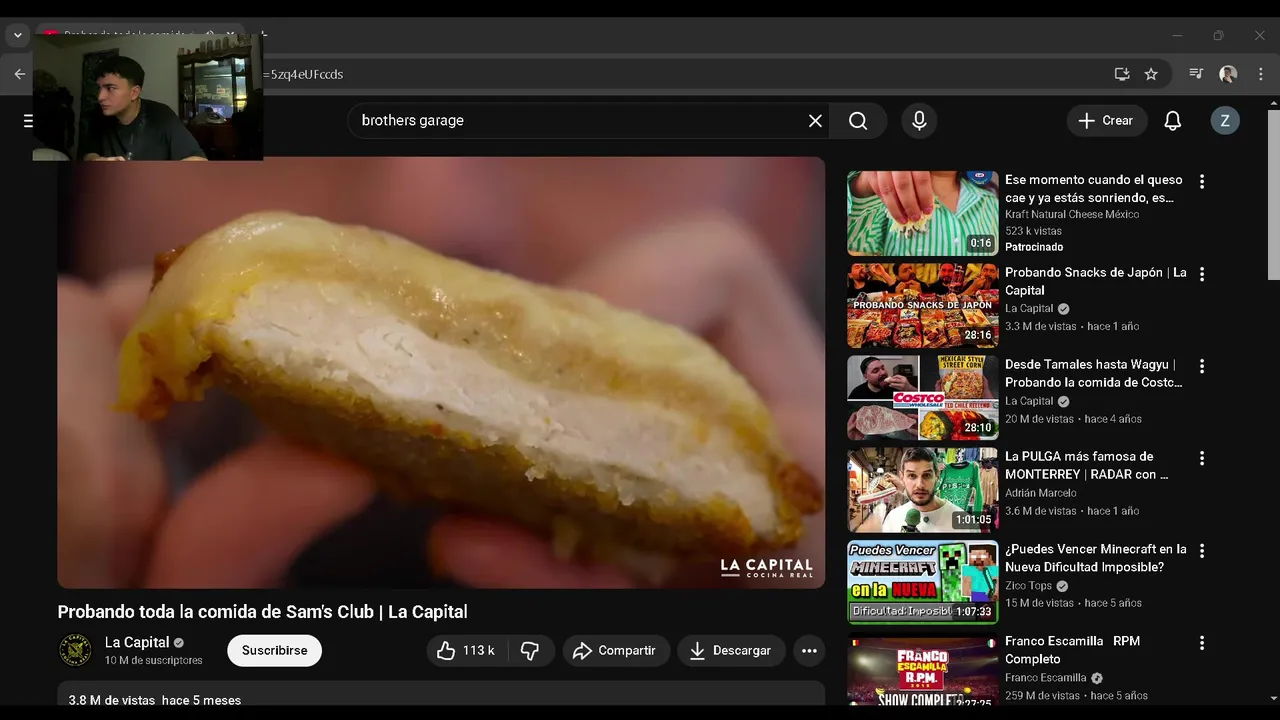Click 'Kraft Natural Cheese México' advertiser name

point(1072,215)
